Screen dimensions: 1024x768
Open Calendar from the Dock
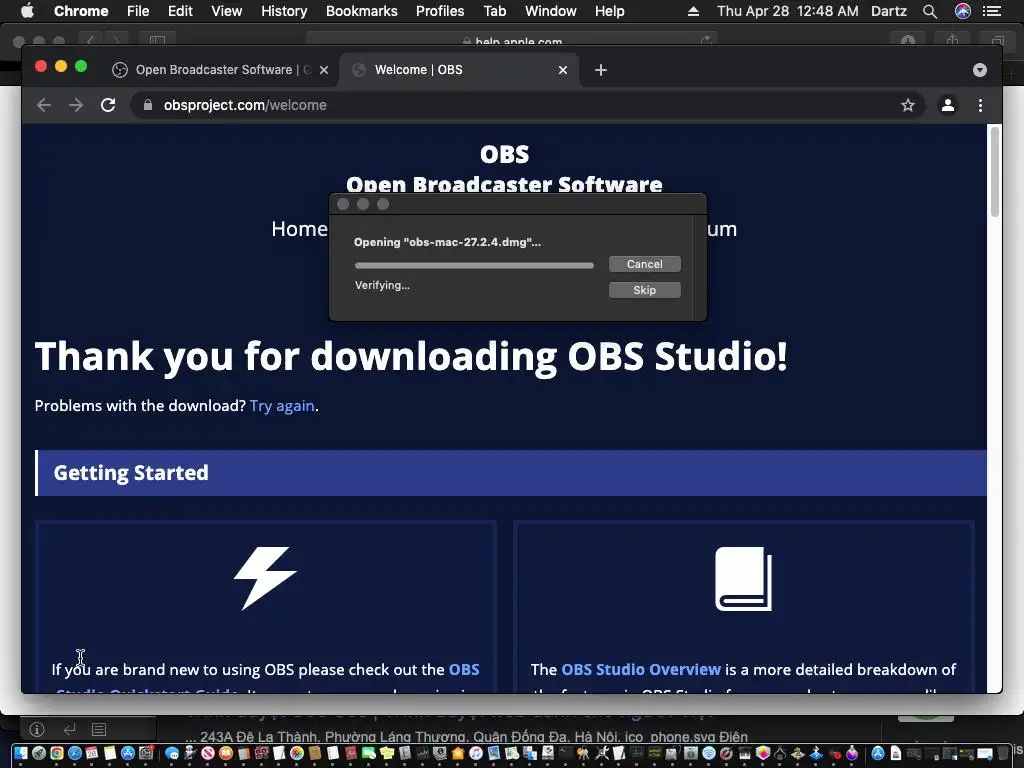(92, 753)
